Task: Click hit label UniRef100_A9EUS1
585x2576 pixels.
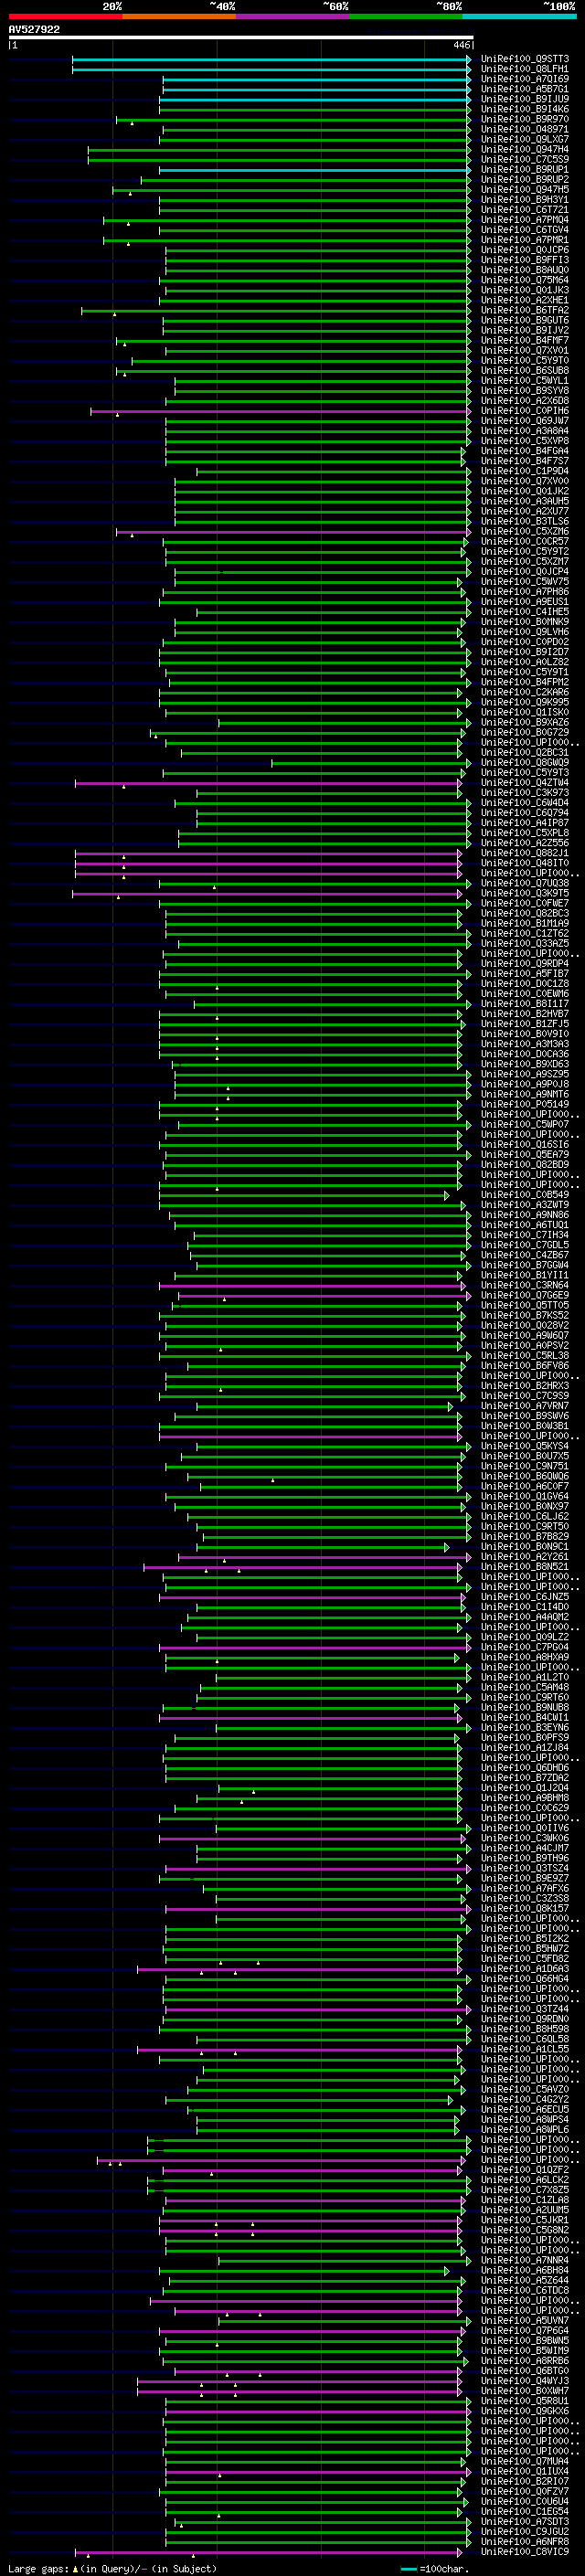Action: pyautogui.click(x=524, y=602)
